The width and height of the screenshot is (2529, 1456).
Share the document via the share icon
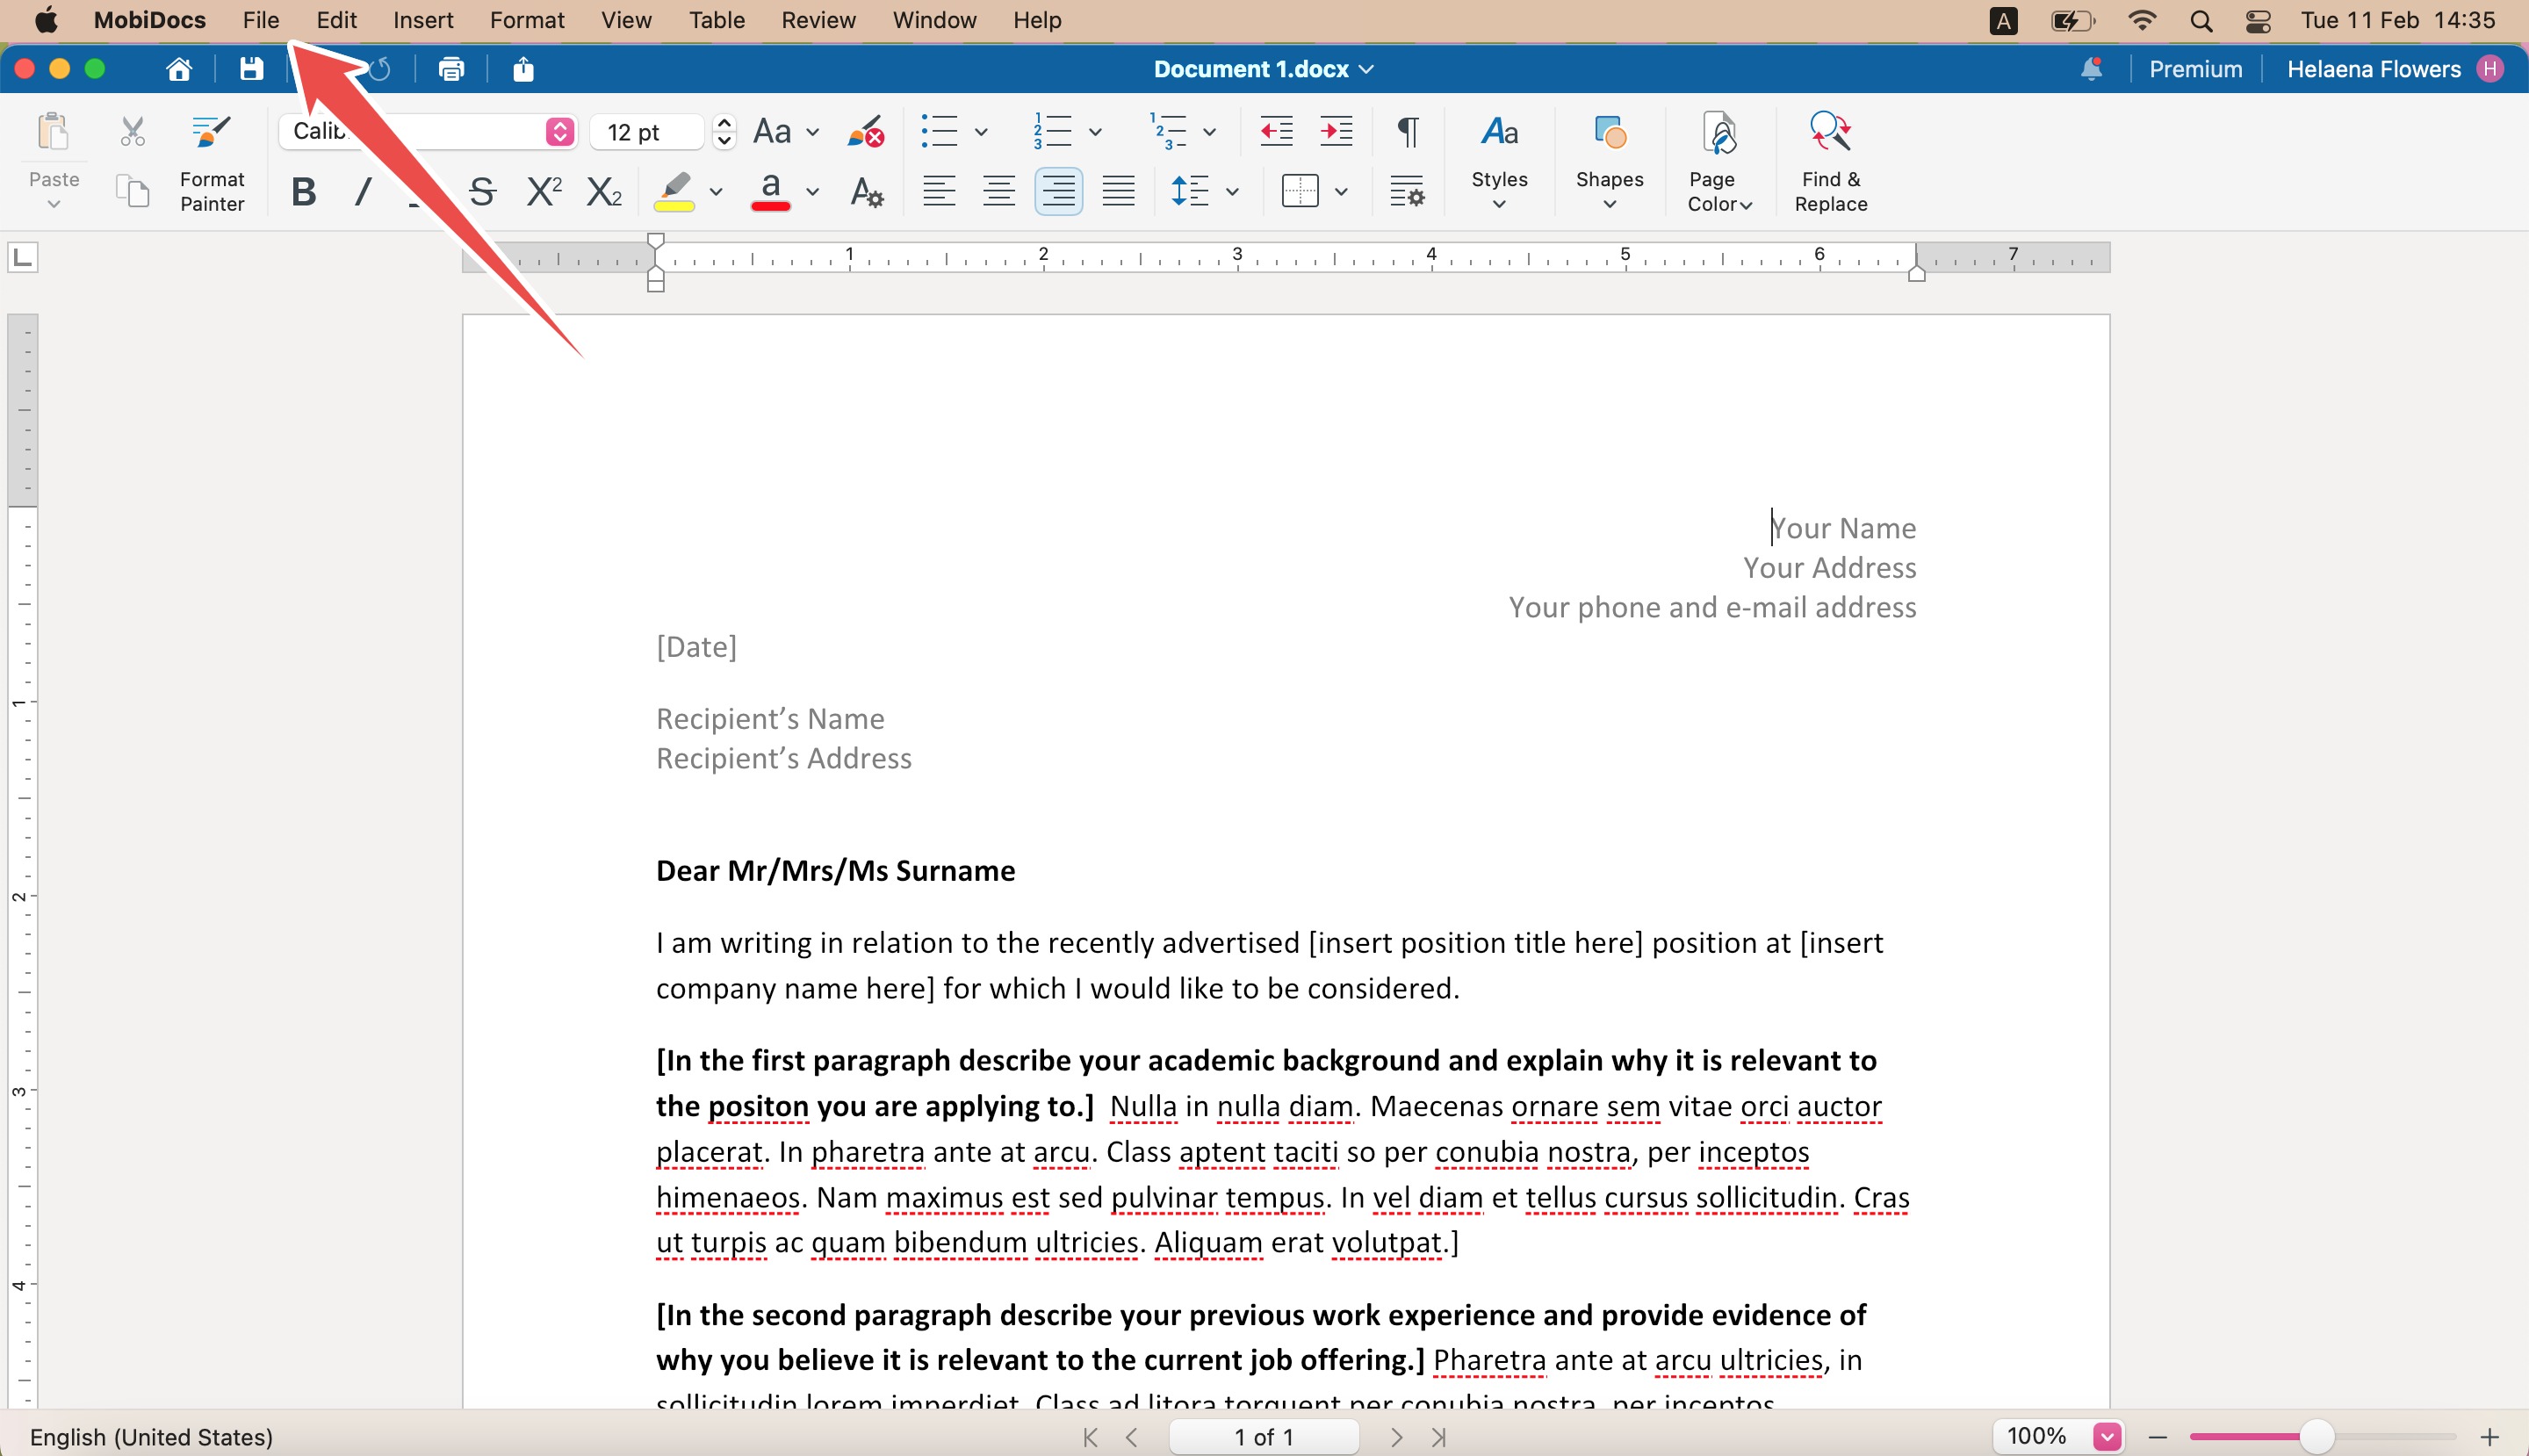(x=523, y=69)
